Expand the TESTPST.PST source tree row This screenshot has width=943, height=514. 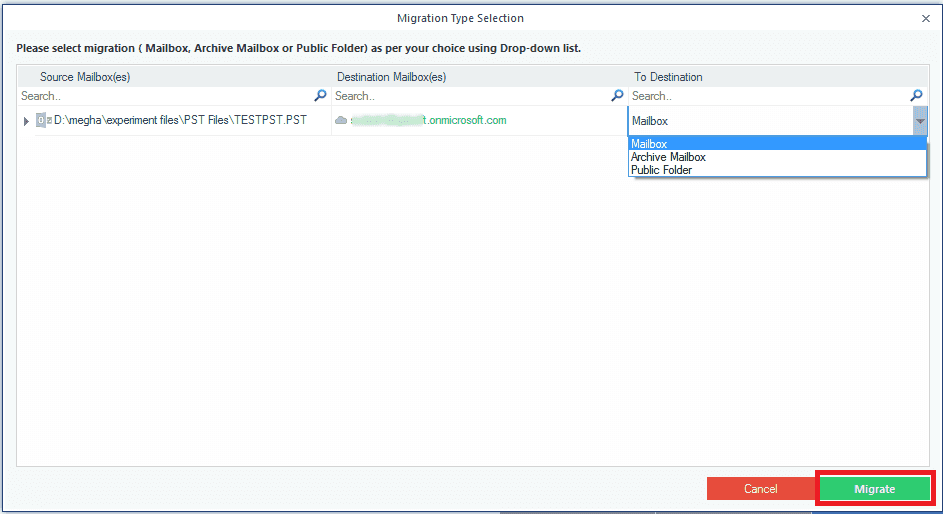coord(26,121)
